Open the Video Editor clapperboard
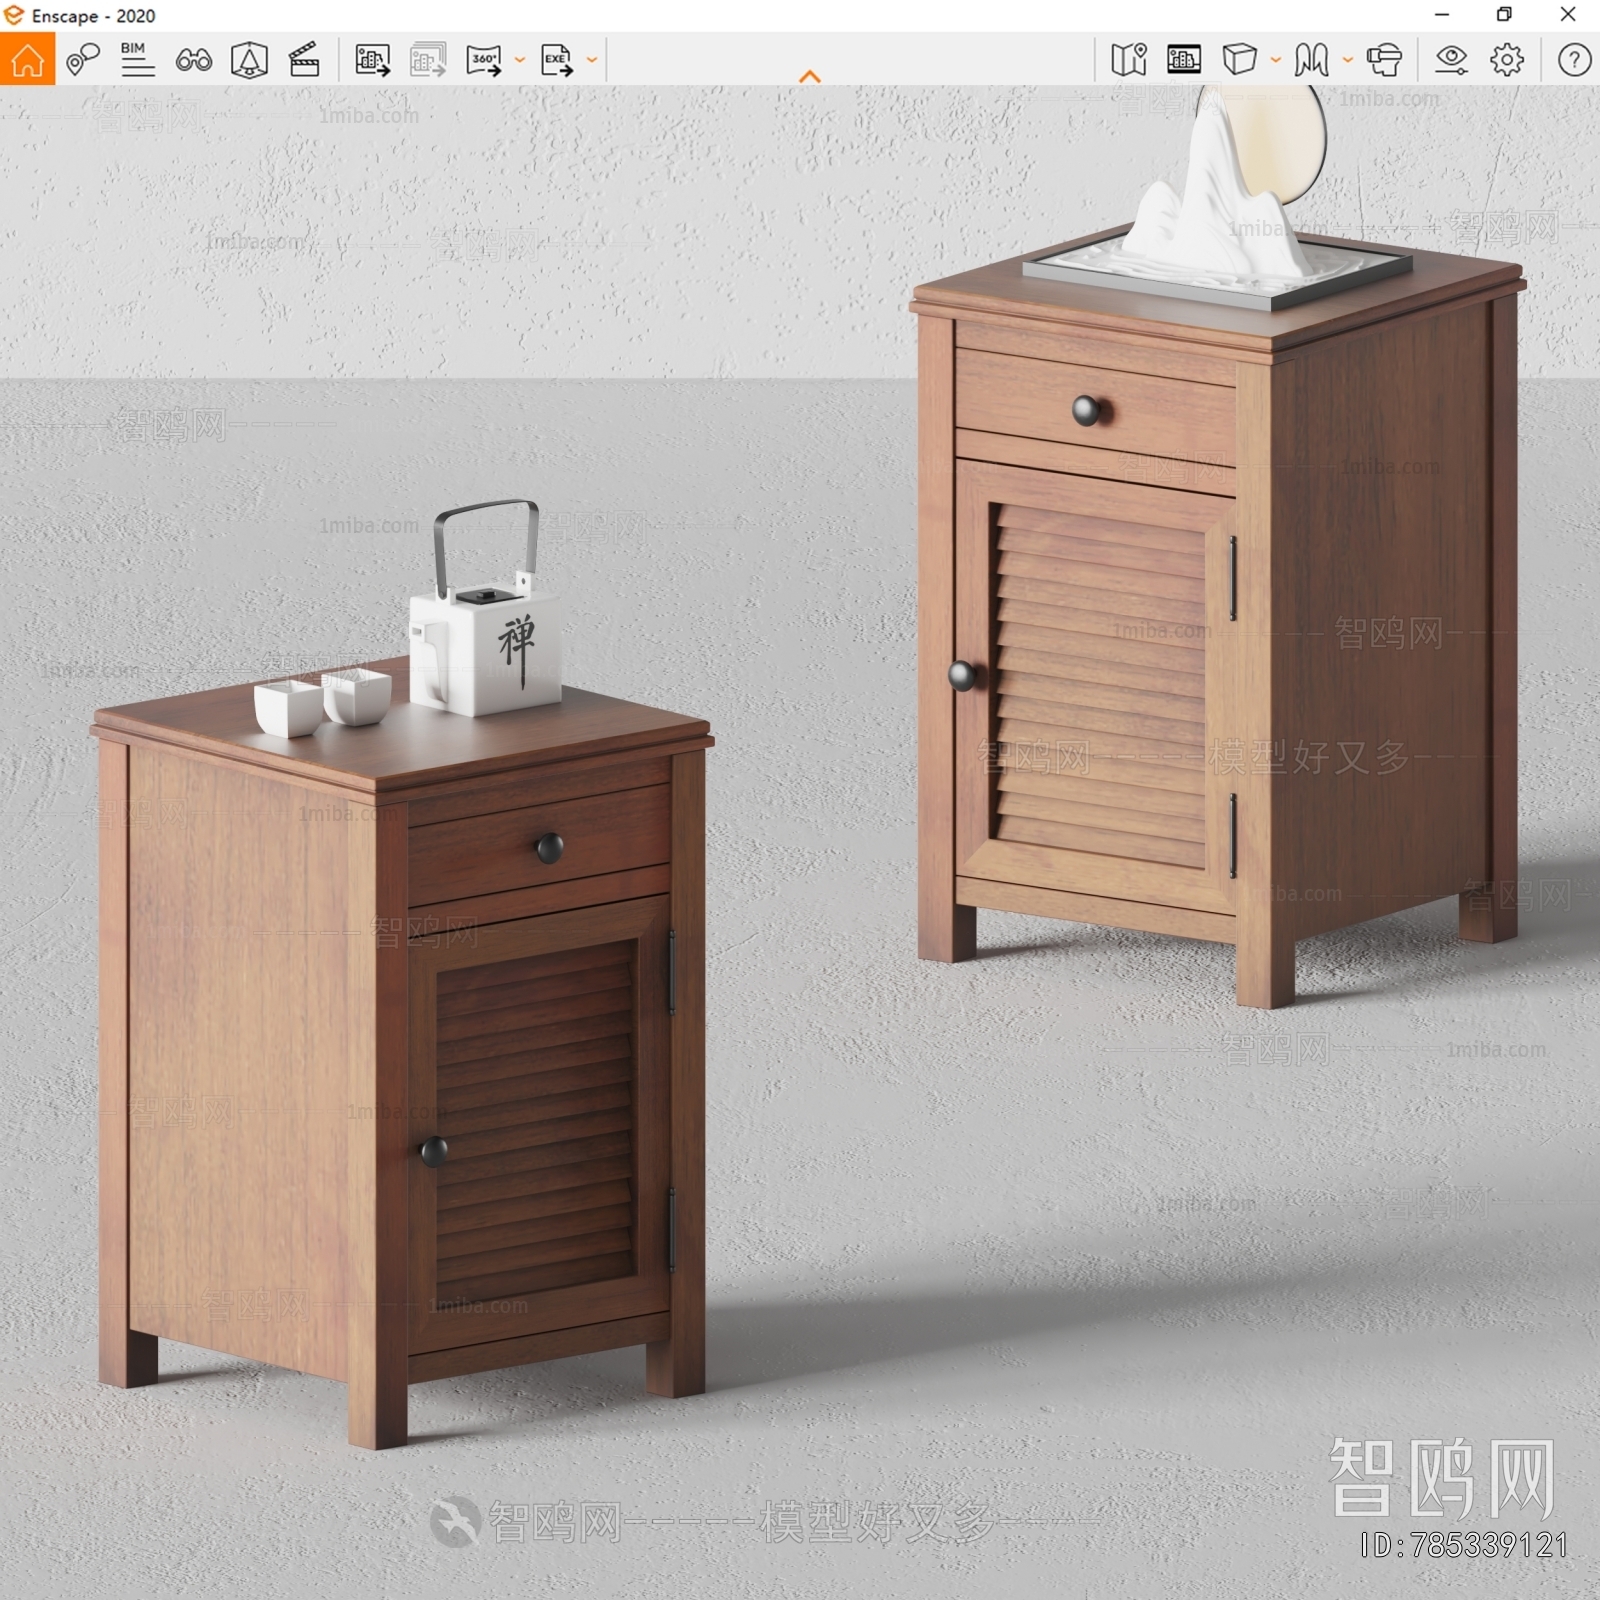Viewport: 1600px width, 1600px height. coord(304,60)
